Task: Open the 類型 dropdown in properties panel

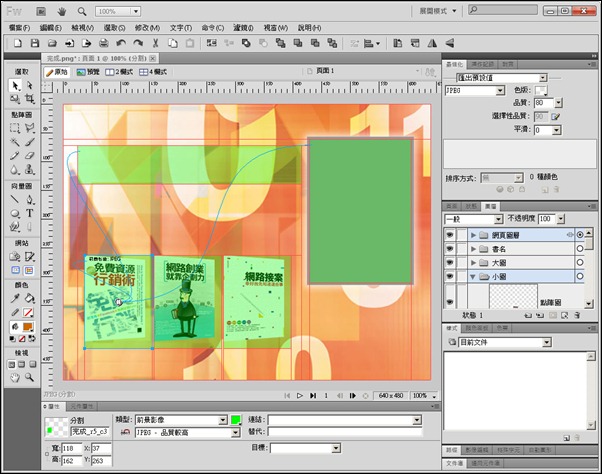Action: click(x=222, y=421)
